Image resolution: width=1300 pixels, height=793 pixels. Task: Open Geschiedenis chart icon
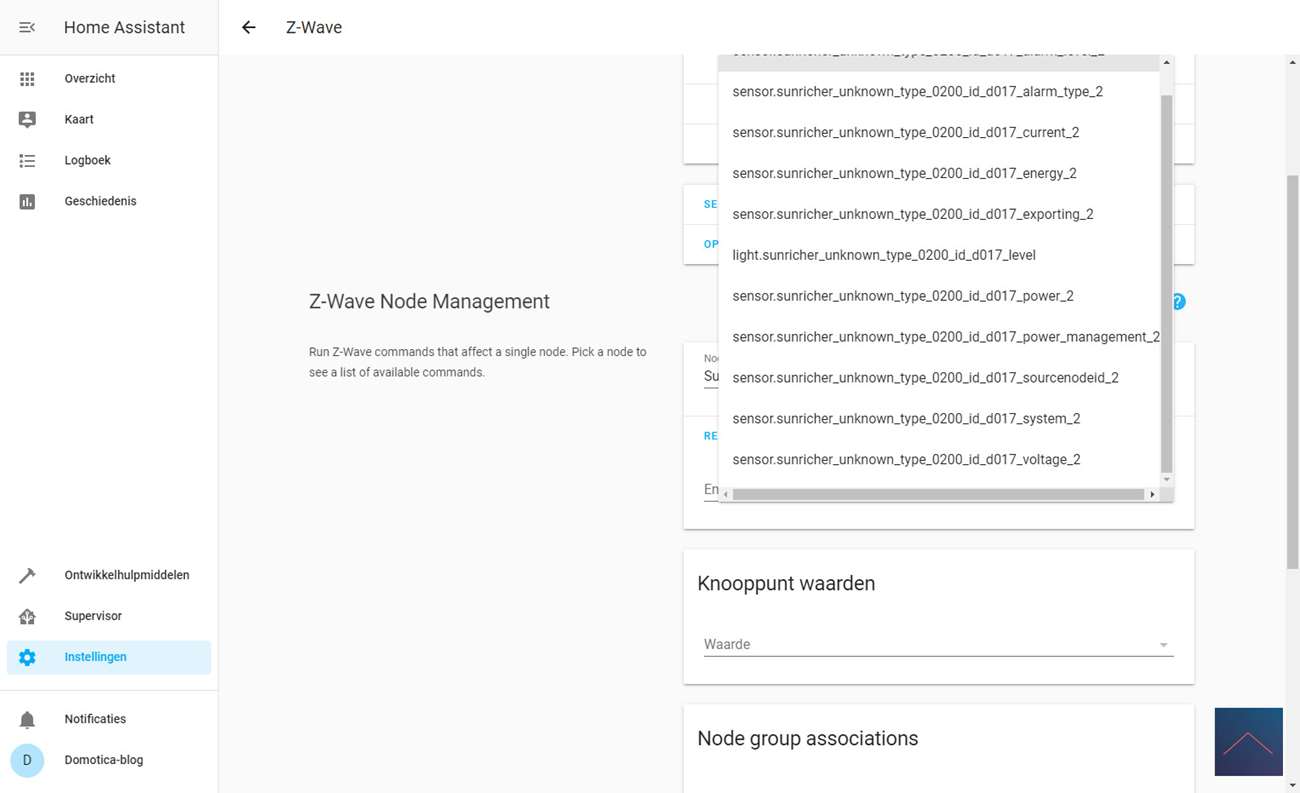[27, 201]
